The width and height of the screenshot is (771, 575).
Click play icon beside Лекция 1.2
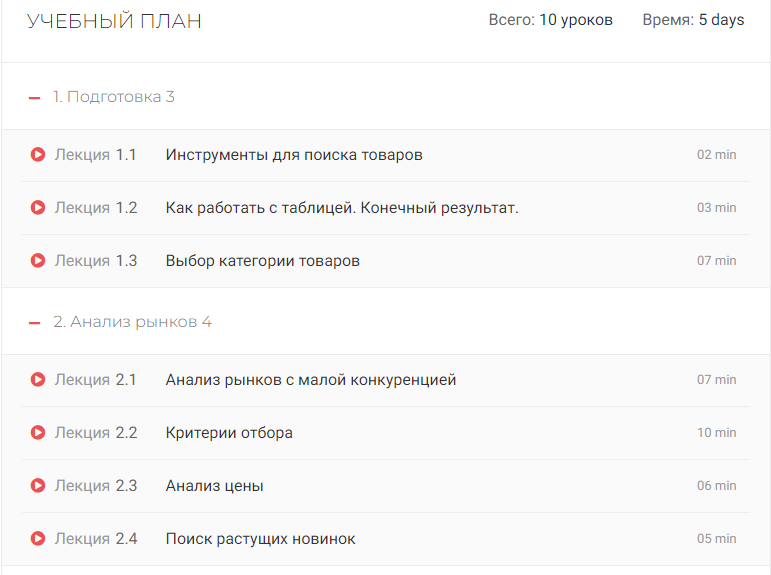point(38,208)
